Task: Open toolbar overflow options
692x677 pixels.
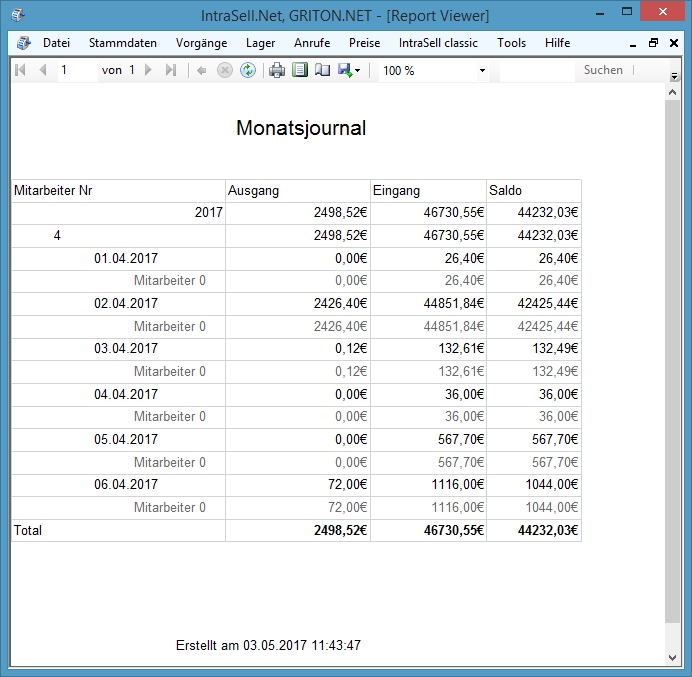Action: tap(674, 76)
